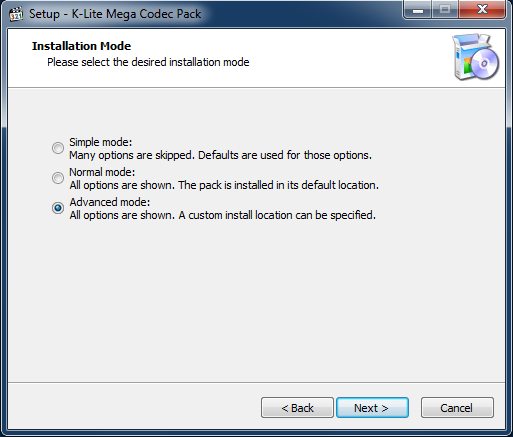The width and height of the screenshot is (513, 437).
Task: Go back with the < Back button
Action: [x=297, y=408]
